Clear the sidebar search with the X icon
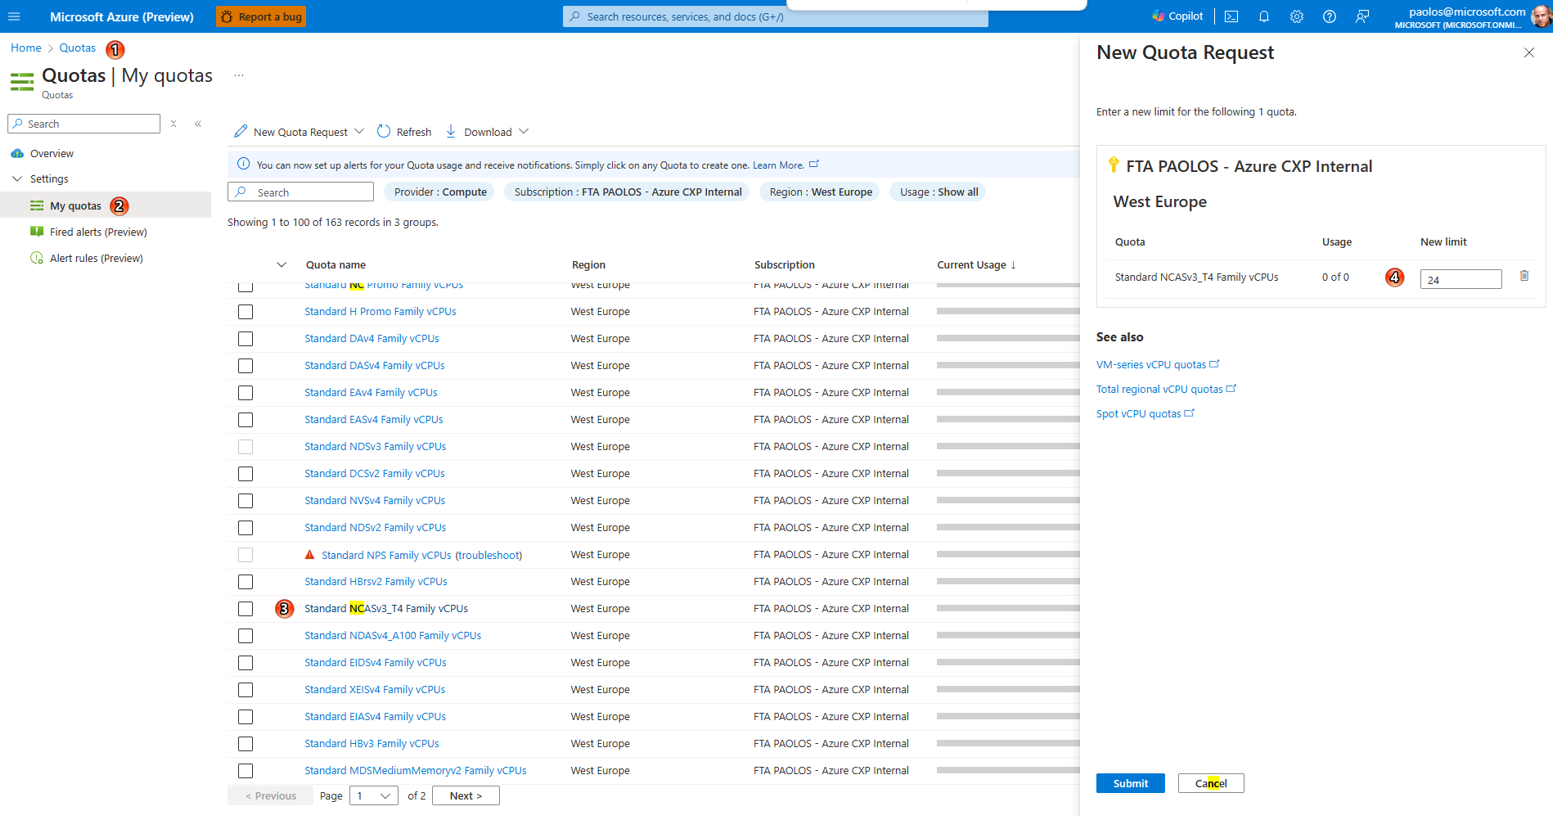The image size is (1553, 816). click(173, 124)
